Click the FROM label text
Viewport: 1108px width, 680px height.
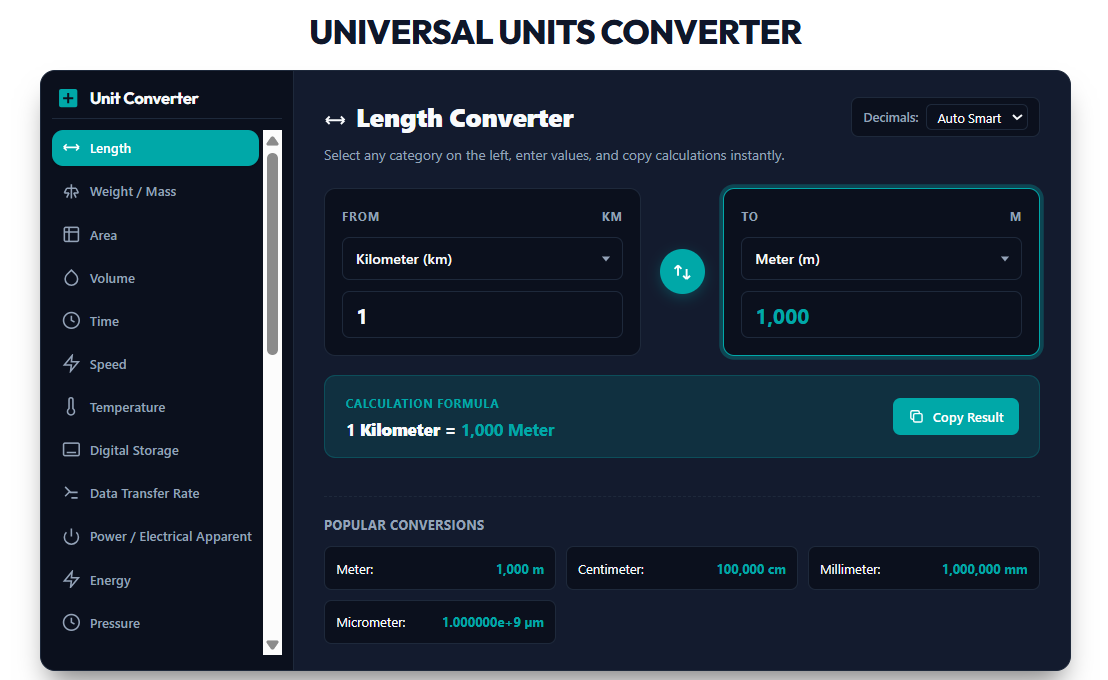pyautogui.click(x=360, y=216)
